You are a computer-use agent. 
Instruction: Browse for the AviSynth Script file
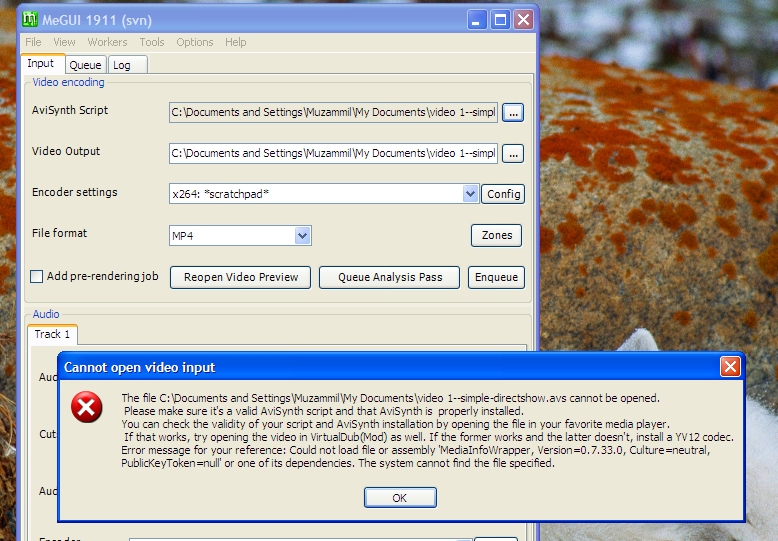pos(513,113)
